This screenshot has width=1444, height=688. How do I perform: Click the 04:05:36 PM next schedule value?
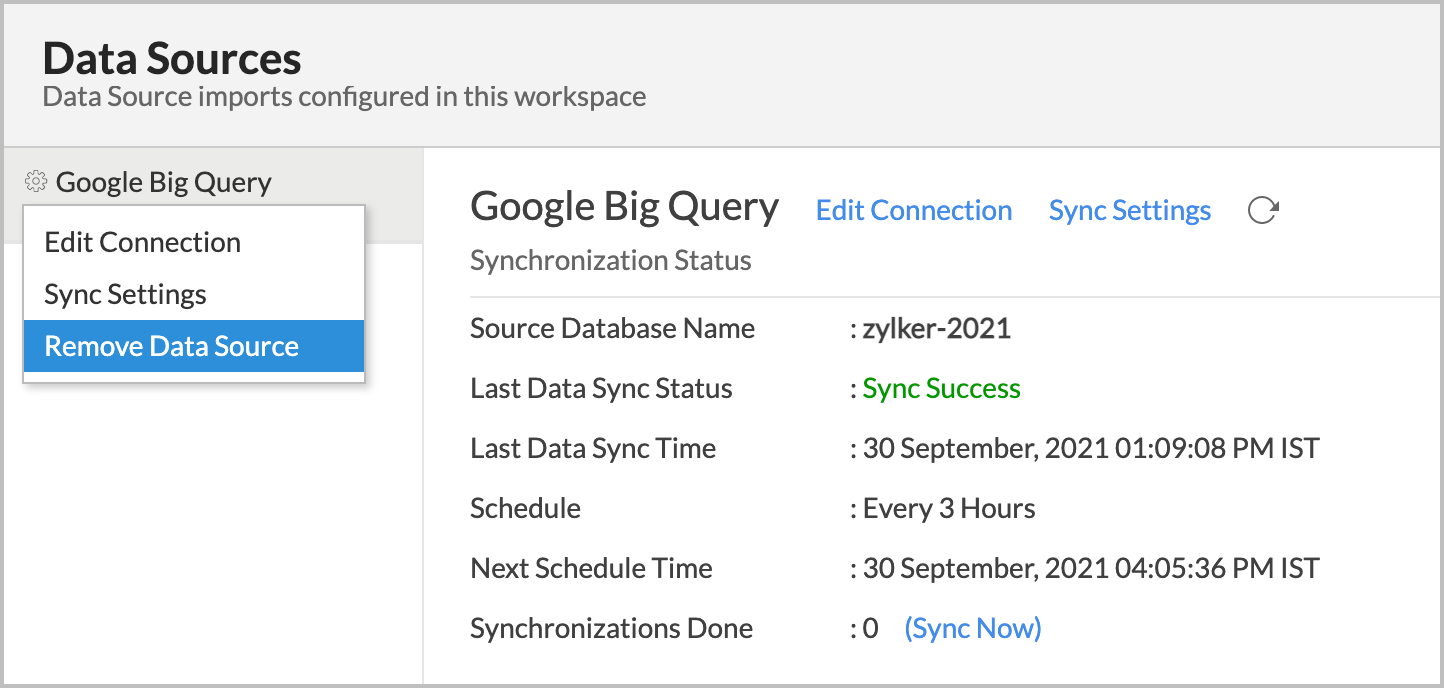pos(1091,568)
